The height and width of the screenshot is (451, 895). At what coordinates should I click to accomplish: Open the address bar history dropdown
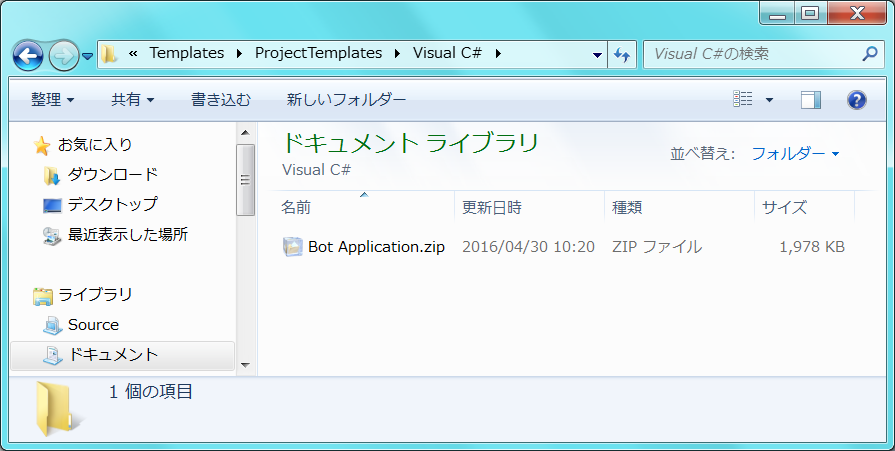click(597, 55)
